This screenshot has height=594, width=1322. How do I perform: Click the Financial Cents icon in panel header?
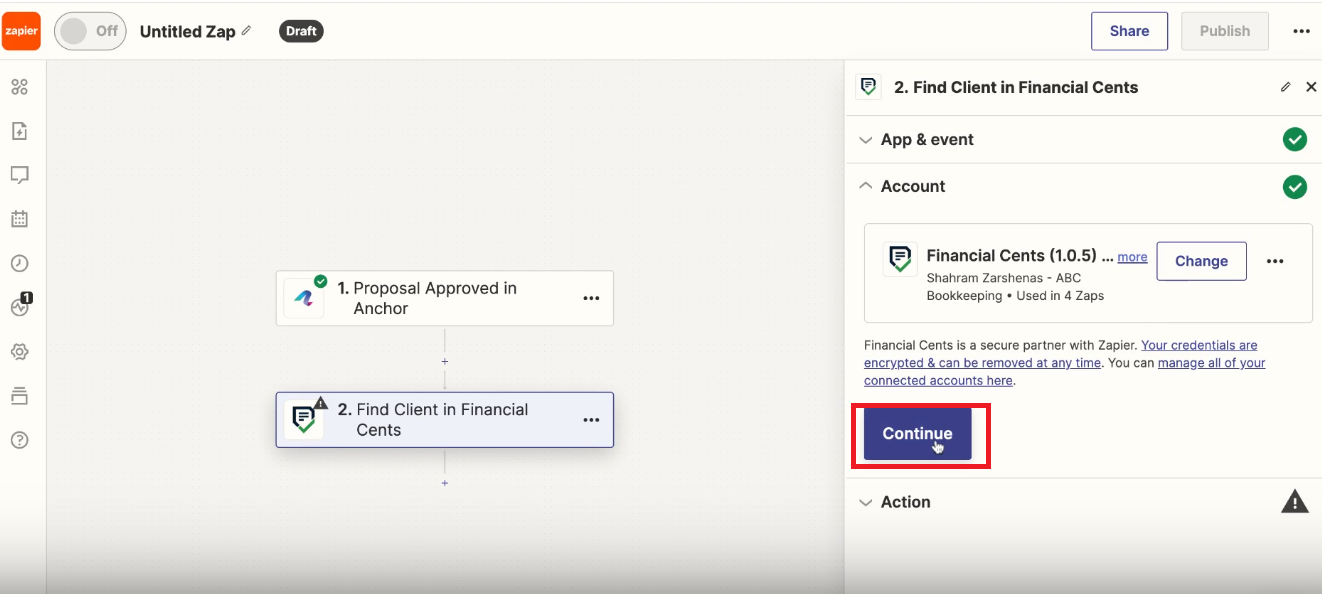pos(869,87)
